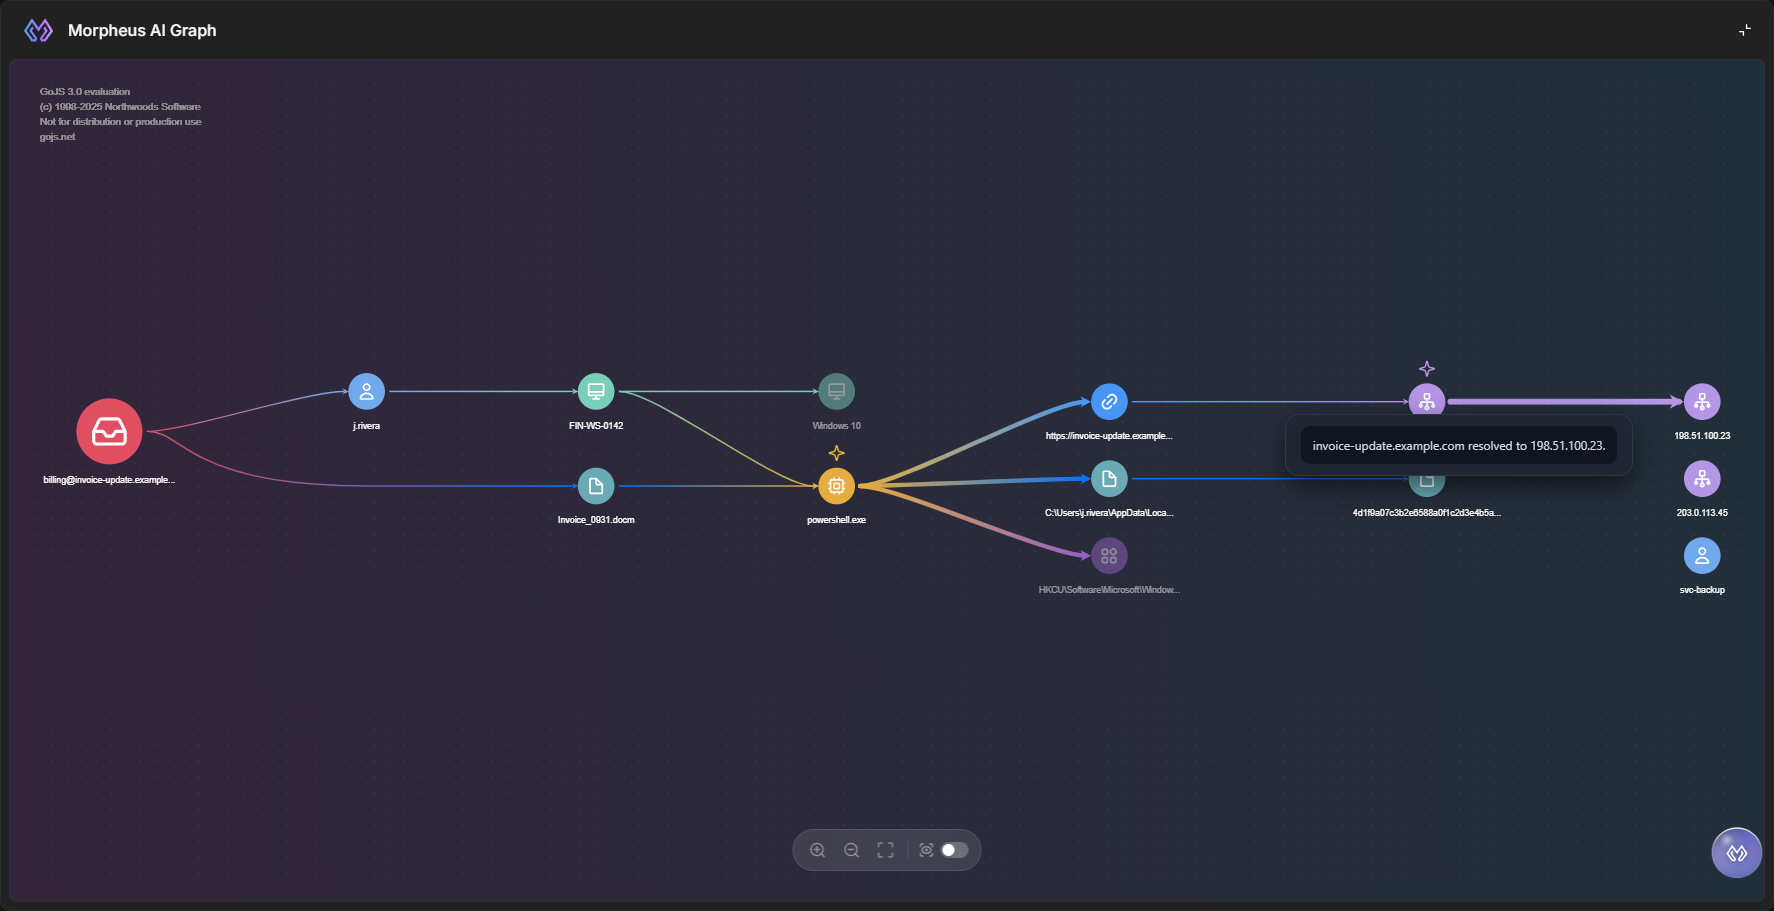The image size is (1774, 911).
Task: Click the 'Morpheus AI Graph' title text
Action: point(142,30)
